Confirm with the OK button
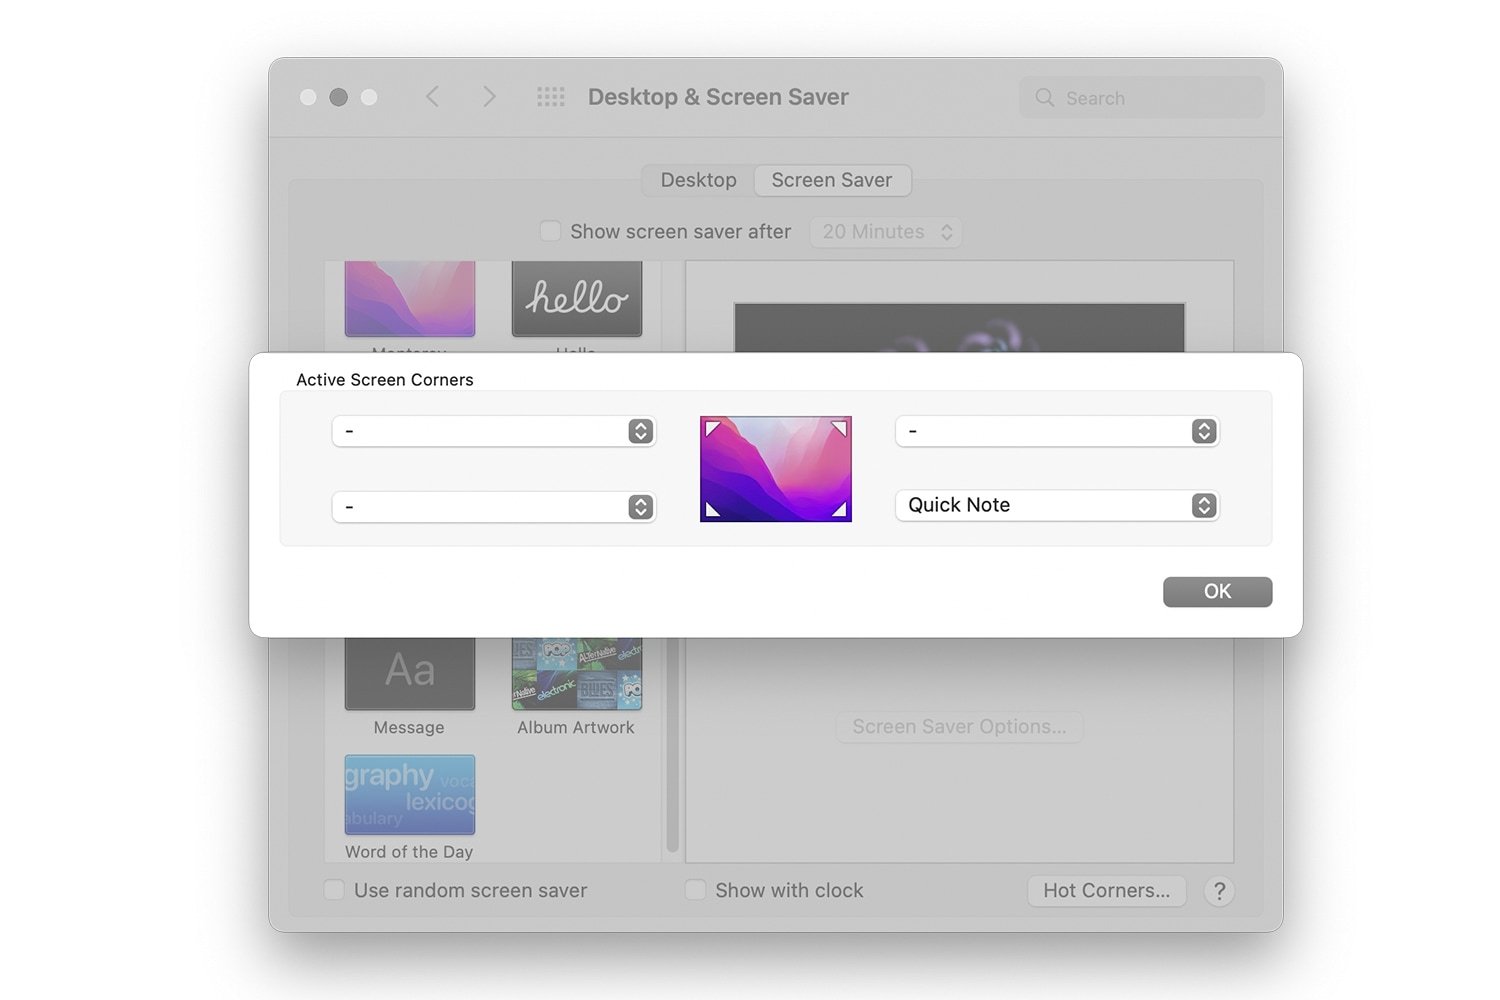 click(x=1217, y=592)
